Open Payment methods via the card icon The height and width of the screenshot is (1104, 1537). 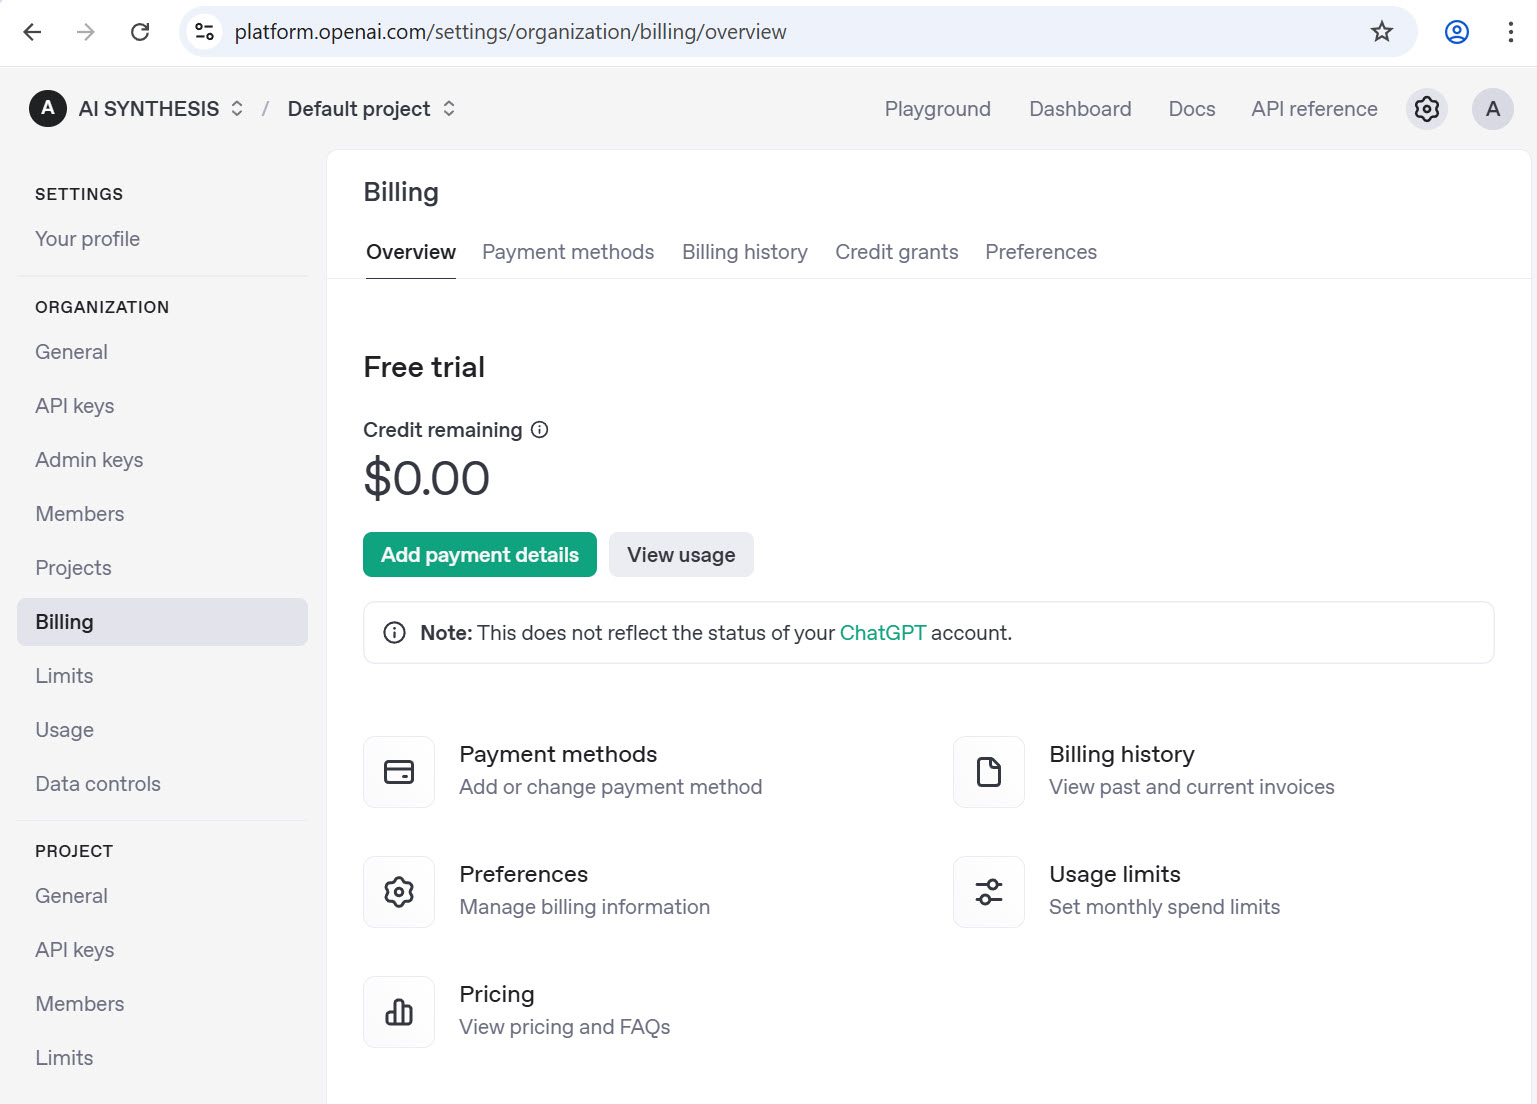pyautogui.click(x=398, y=771)
